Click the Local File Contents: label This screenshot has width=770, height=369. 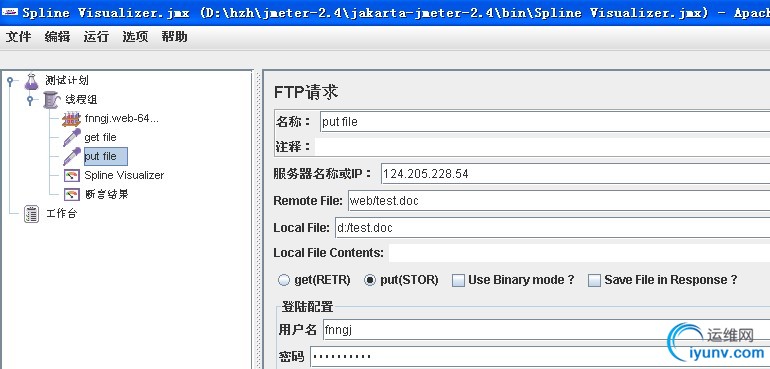tap(329, 253)
